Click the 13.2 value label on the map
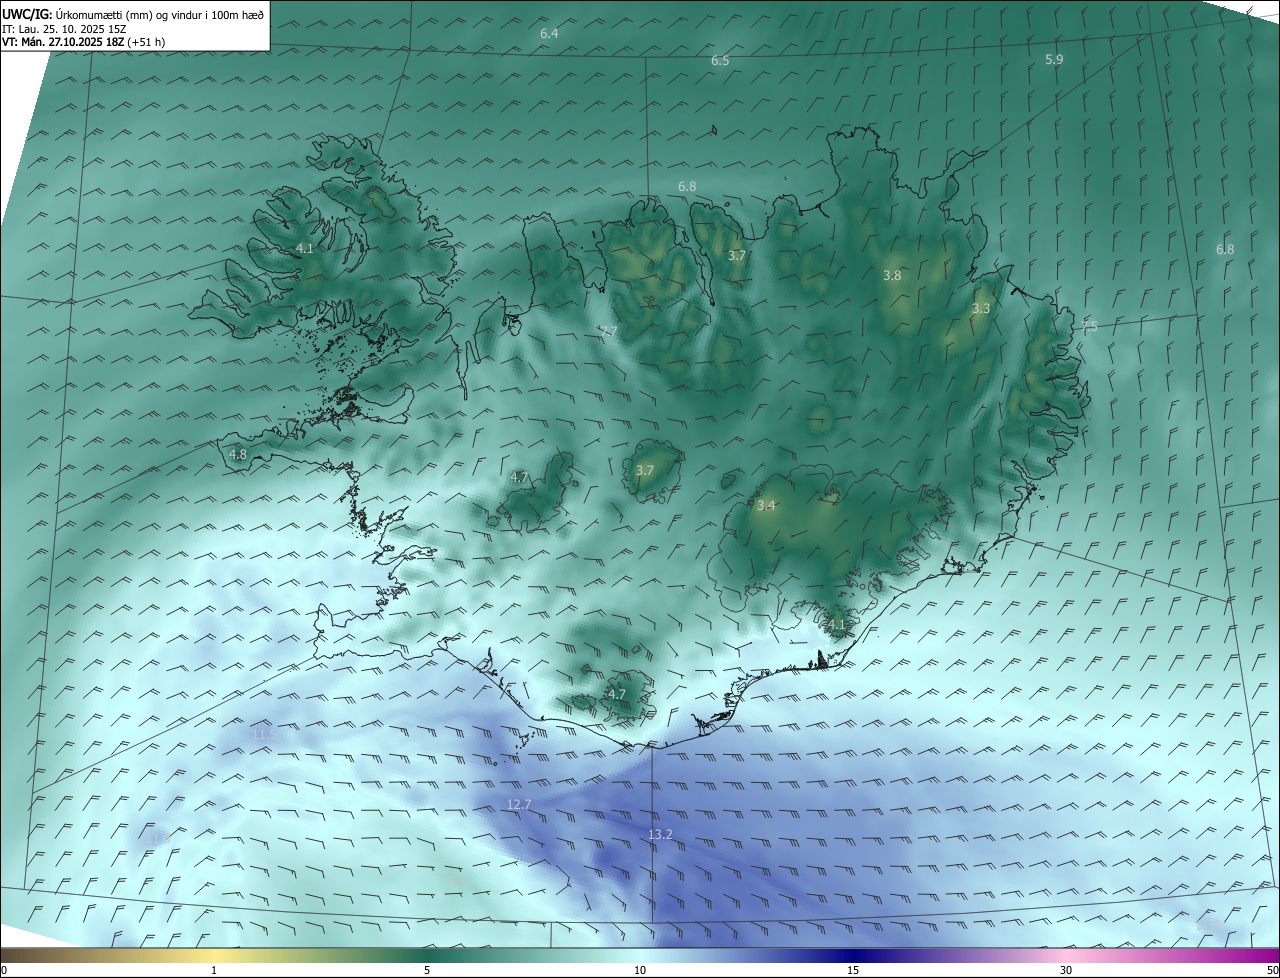Image resolution: width=1280 pixels, height=978 pixels. (660, 834)
